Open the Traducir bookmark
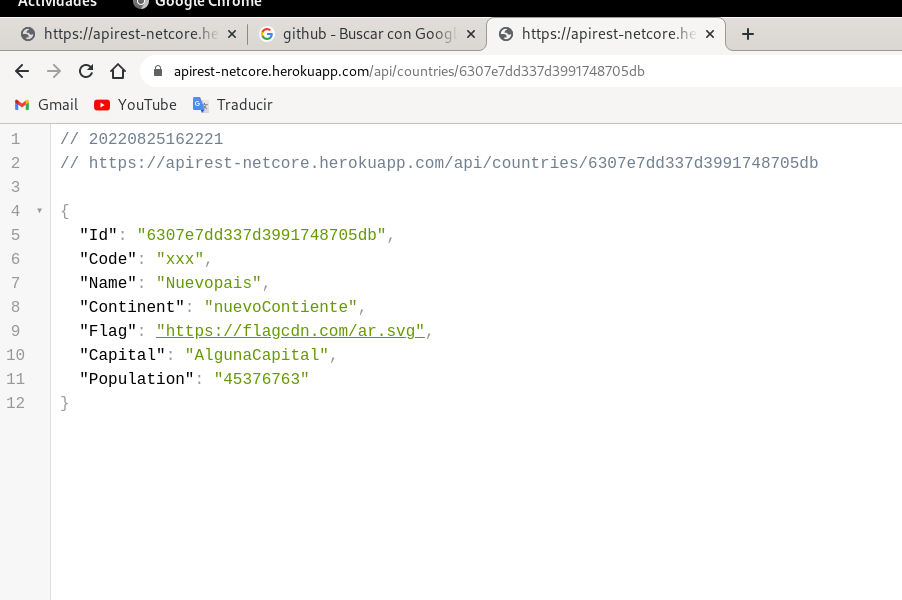This screenshot has height=600, width=902. coord(232,104)
